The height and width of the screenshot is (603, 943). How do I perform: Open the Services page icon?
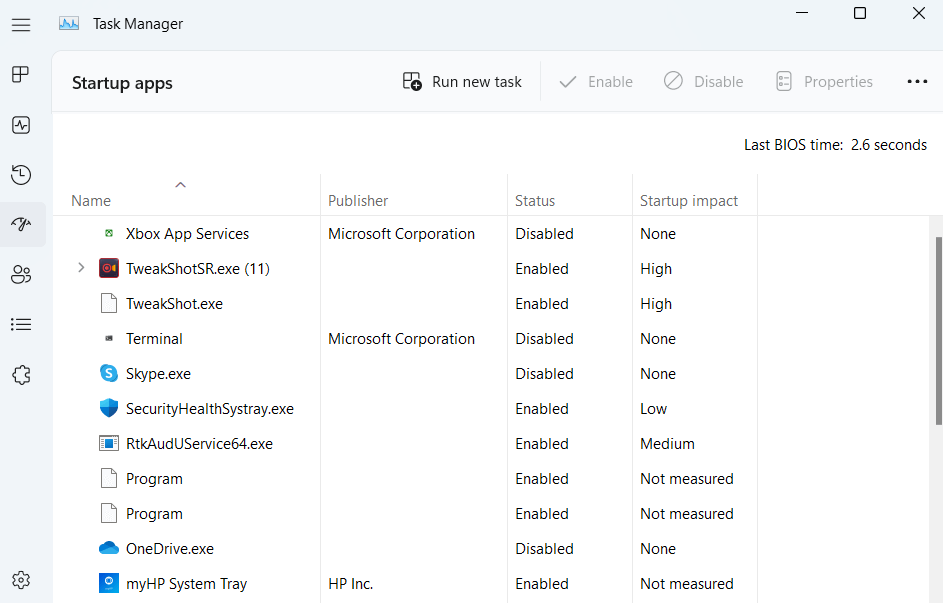pyautogui.click(x=21, y=375)
